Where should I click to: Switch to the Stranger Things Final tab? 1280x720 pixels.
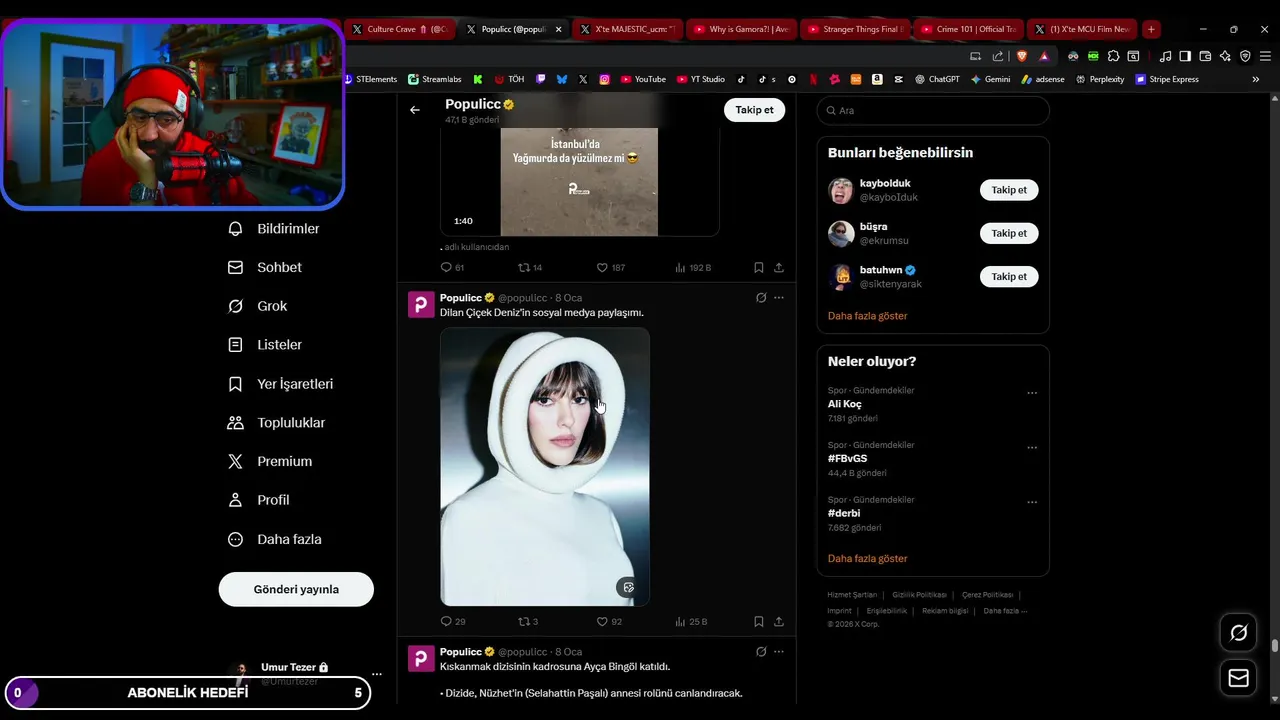tap(856, 29)
